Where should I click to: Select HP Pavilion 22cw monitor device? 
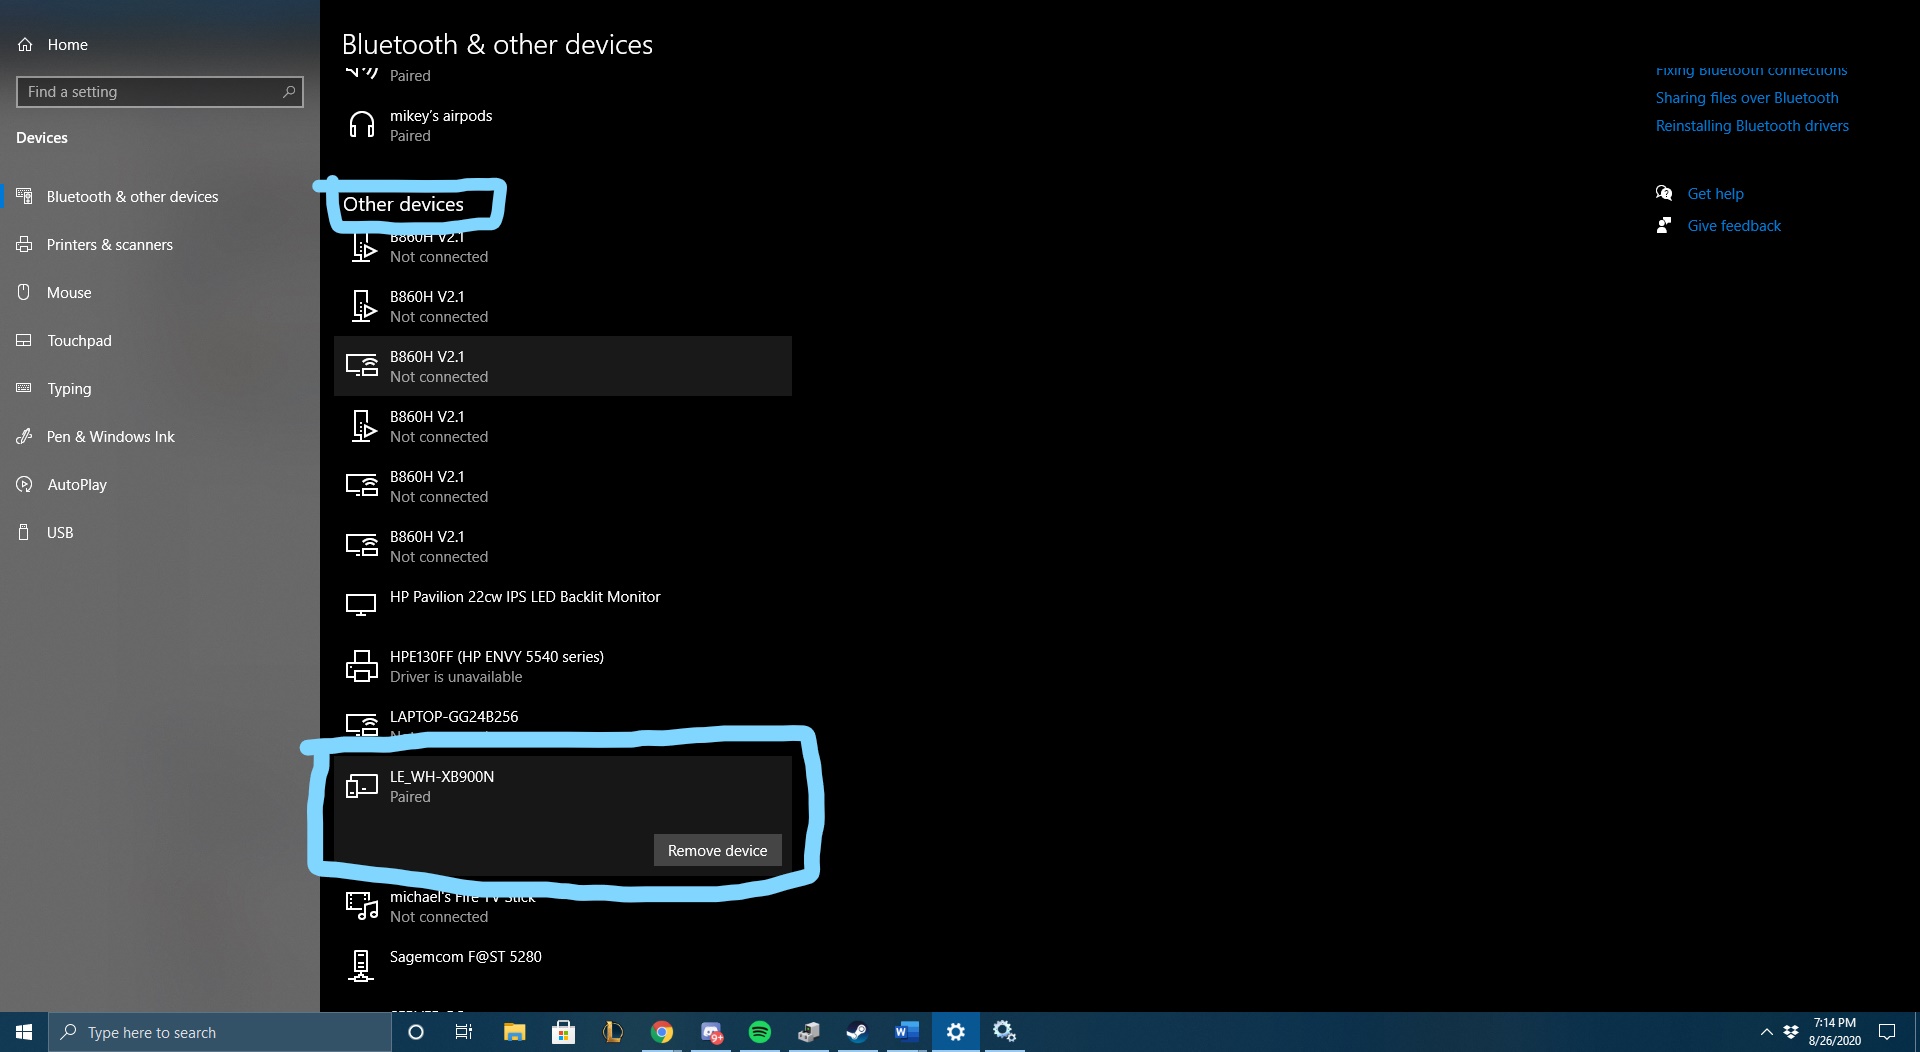coord(562,606)
